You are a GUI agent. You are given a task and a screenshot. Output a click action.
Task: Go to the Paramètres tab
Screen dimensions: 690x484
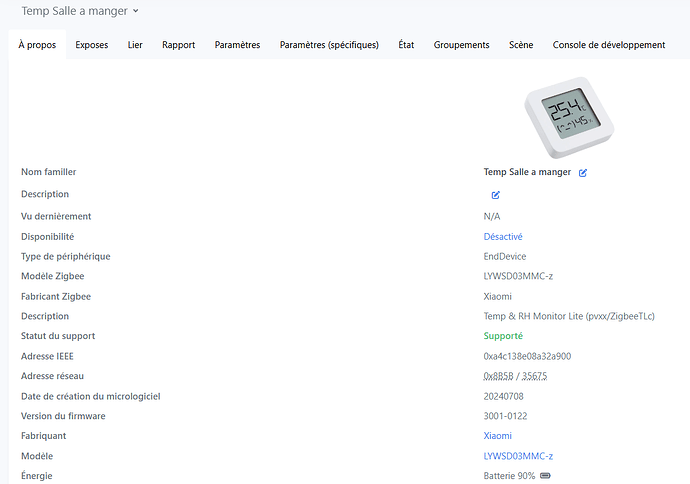237,45
